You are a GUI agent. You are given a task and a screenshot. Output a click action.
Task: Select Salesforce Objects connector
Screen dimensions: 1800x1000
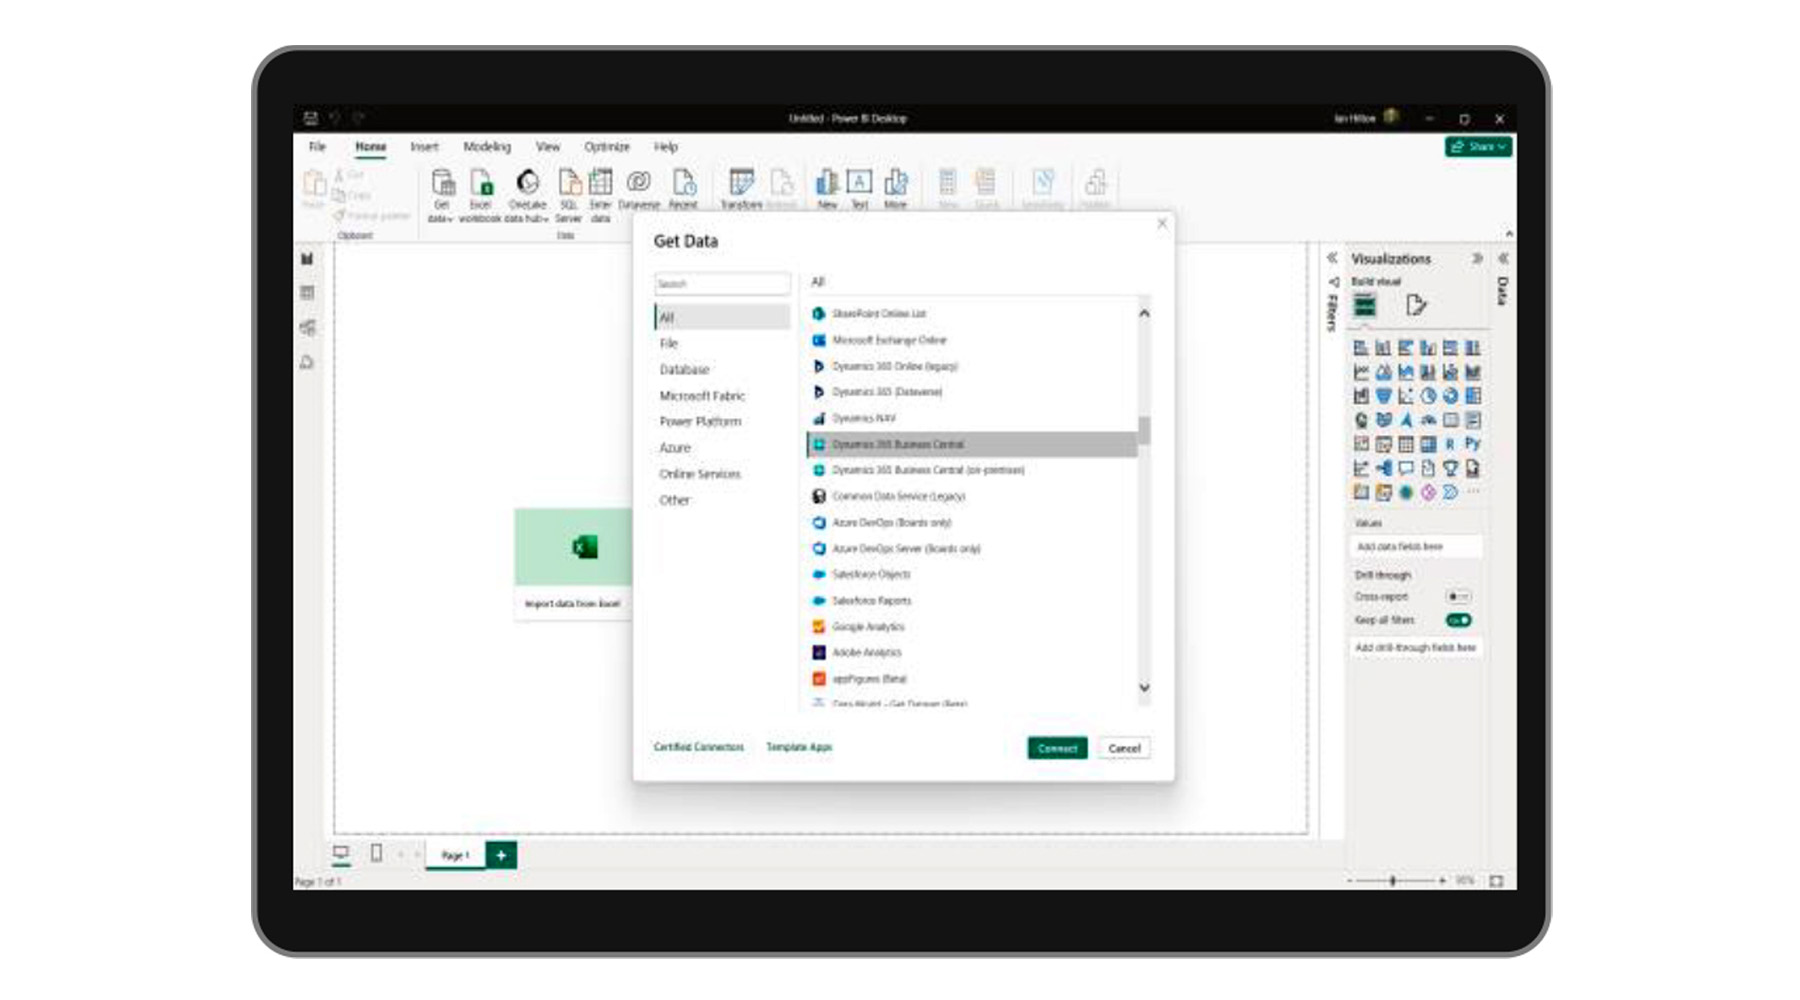tap(972, 574)
